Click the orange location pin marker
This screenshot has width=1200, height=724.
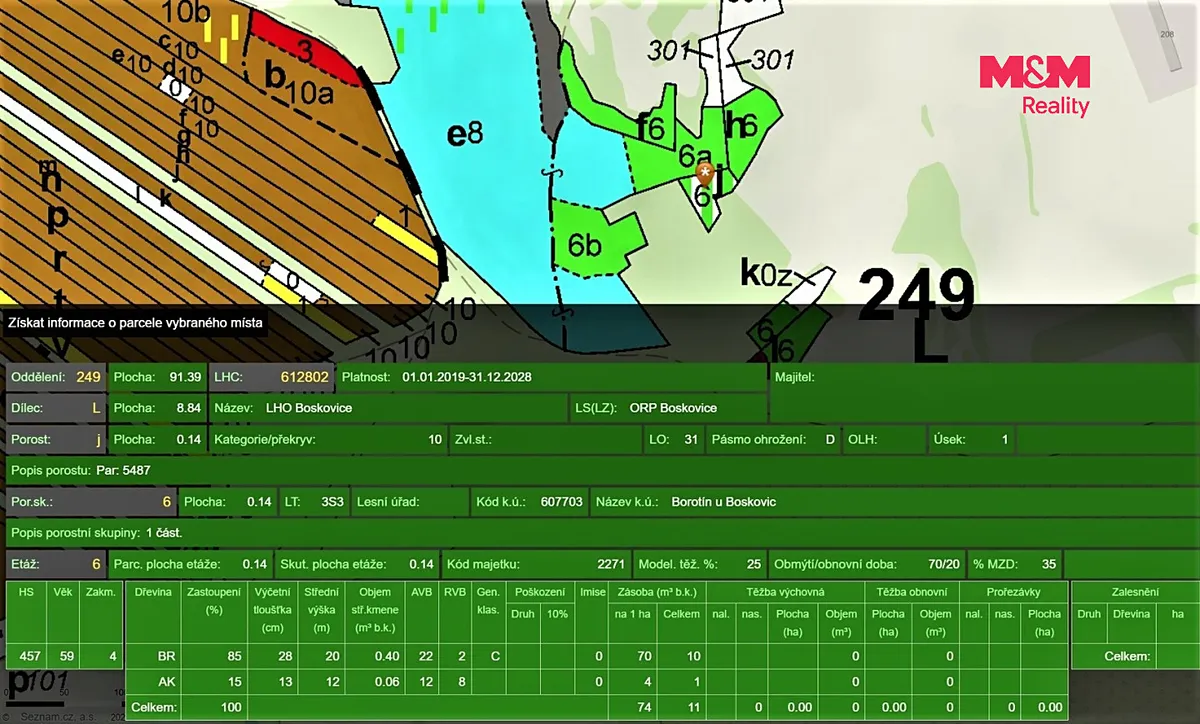(x=706, y=174)
